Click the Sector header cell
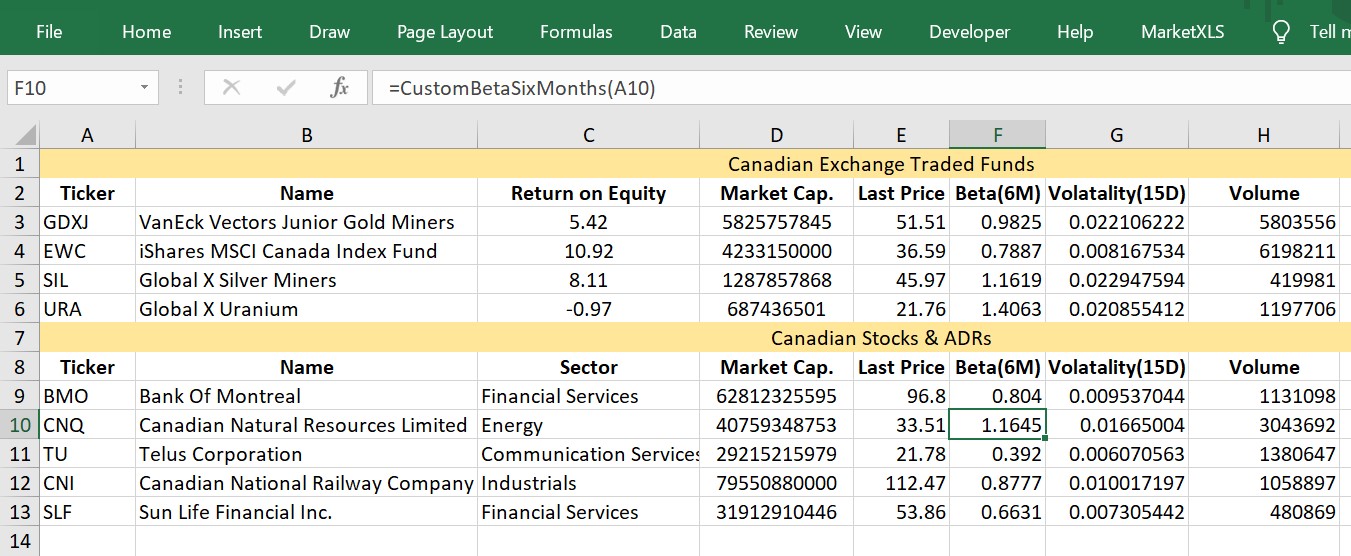The width and height of the screenshot is (1351, 556). click(588, 367)
